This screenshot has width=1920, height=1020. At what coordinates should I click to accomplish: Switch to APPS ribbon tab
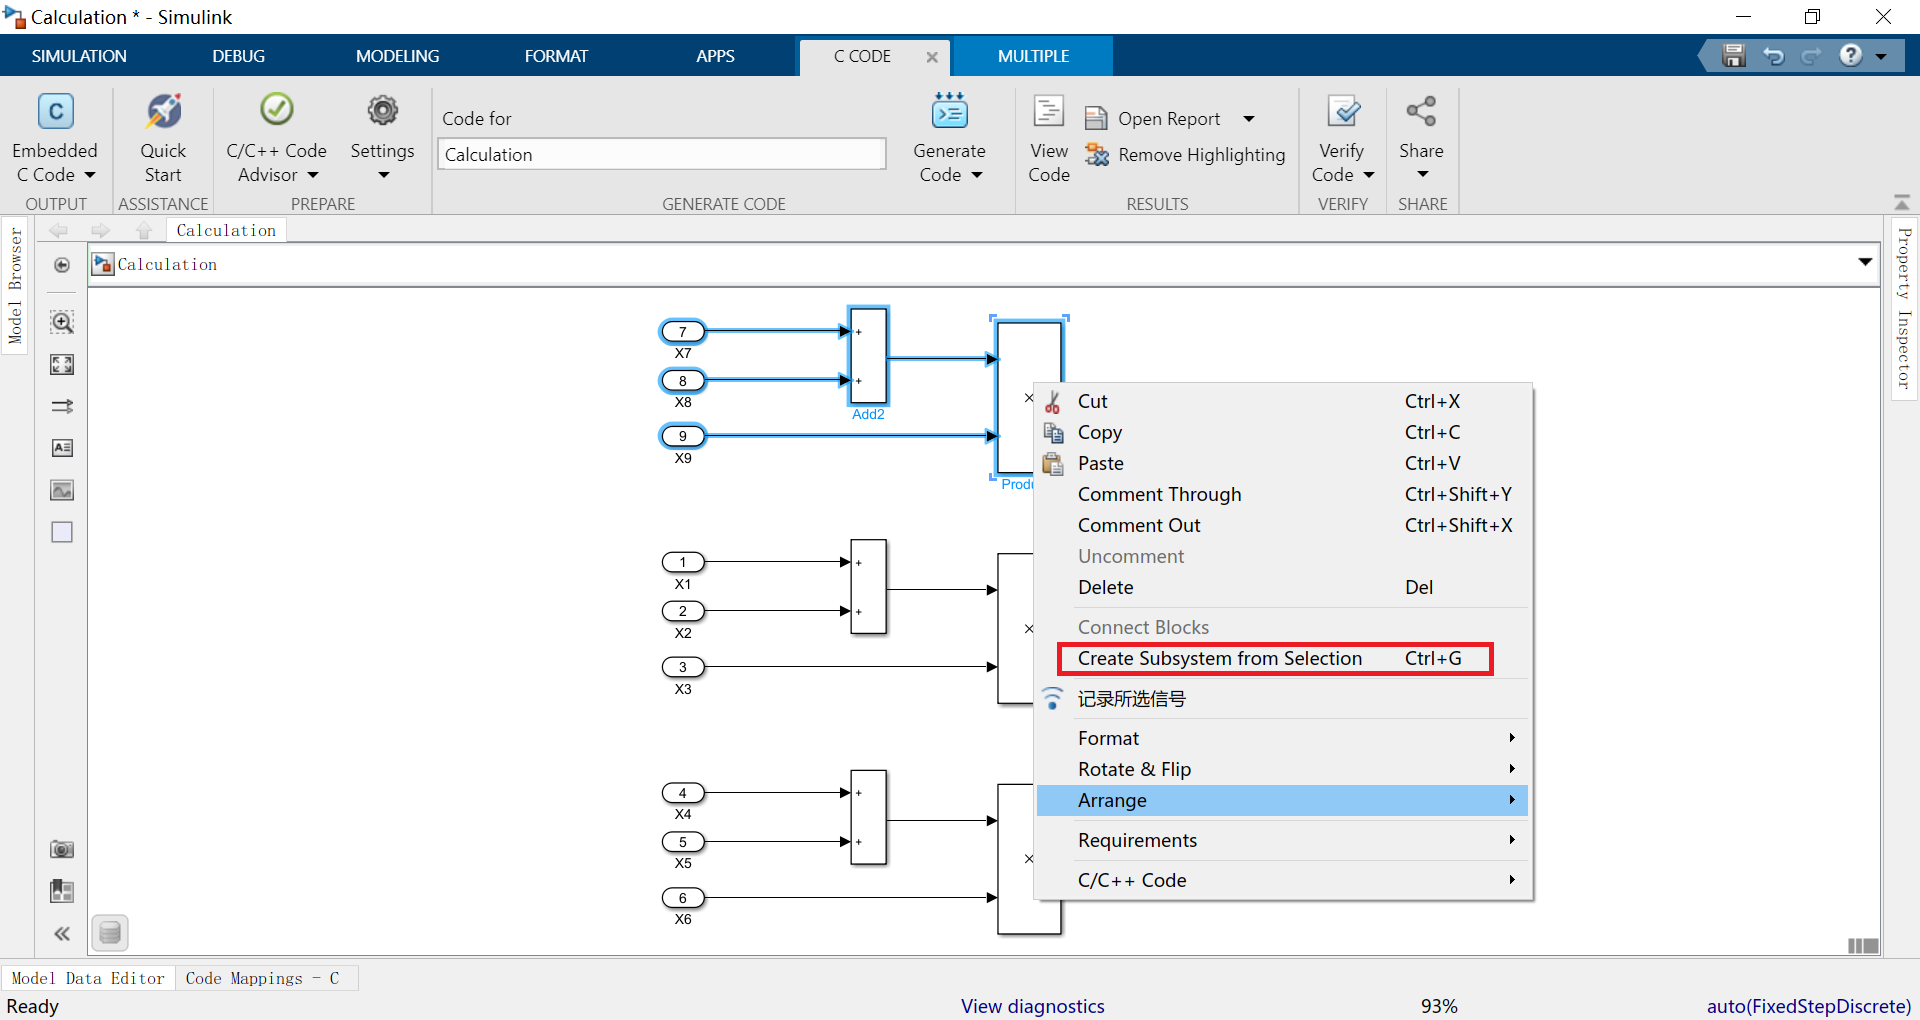point(715,56)
